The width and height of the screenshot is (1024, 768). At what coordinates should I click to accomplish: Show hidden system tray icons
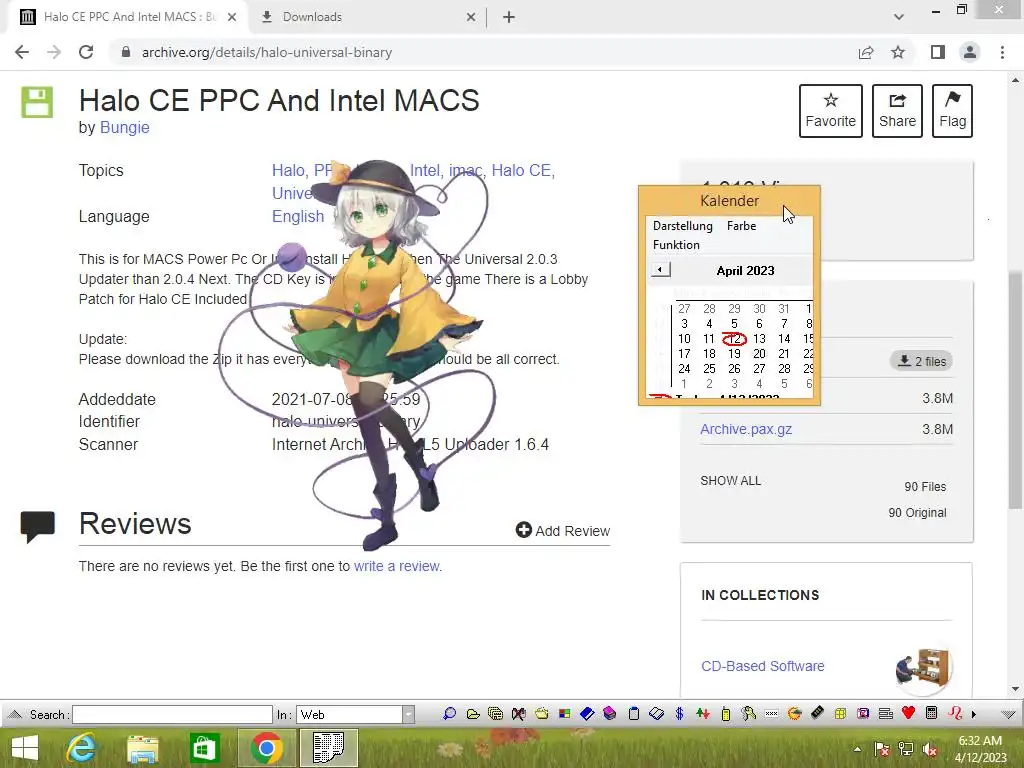[857, 749]
